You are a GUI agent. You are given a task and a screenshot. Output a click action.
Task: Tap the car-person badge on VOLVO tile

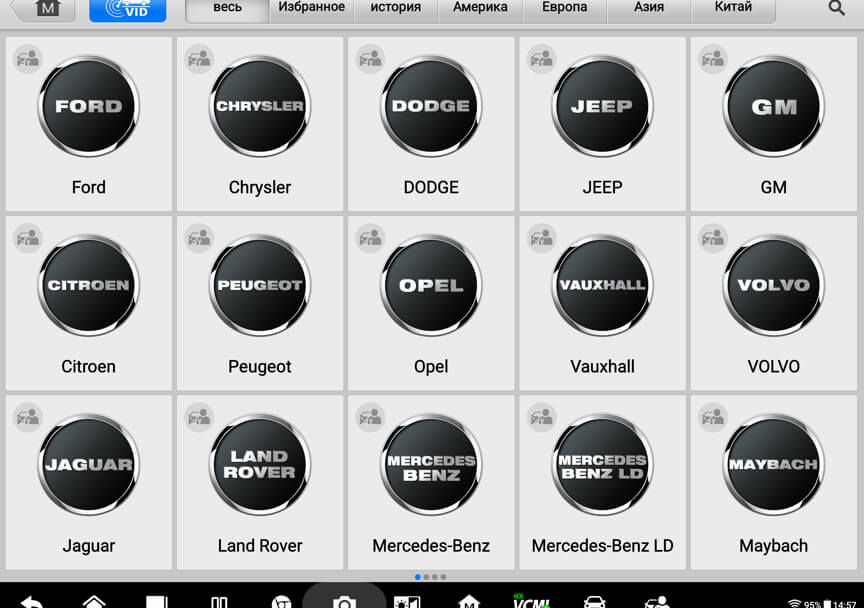pyautogui.click(x=713, y=238)
